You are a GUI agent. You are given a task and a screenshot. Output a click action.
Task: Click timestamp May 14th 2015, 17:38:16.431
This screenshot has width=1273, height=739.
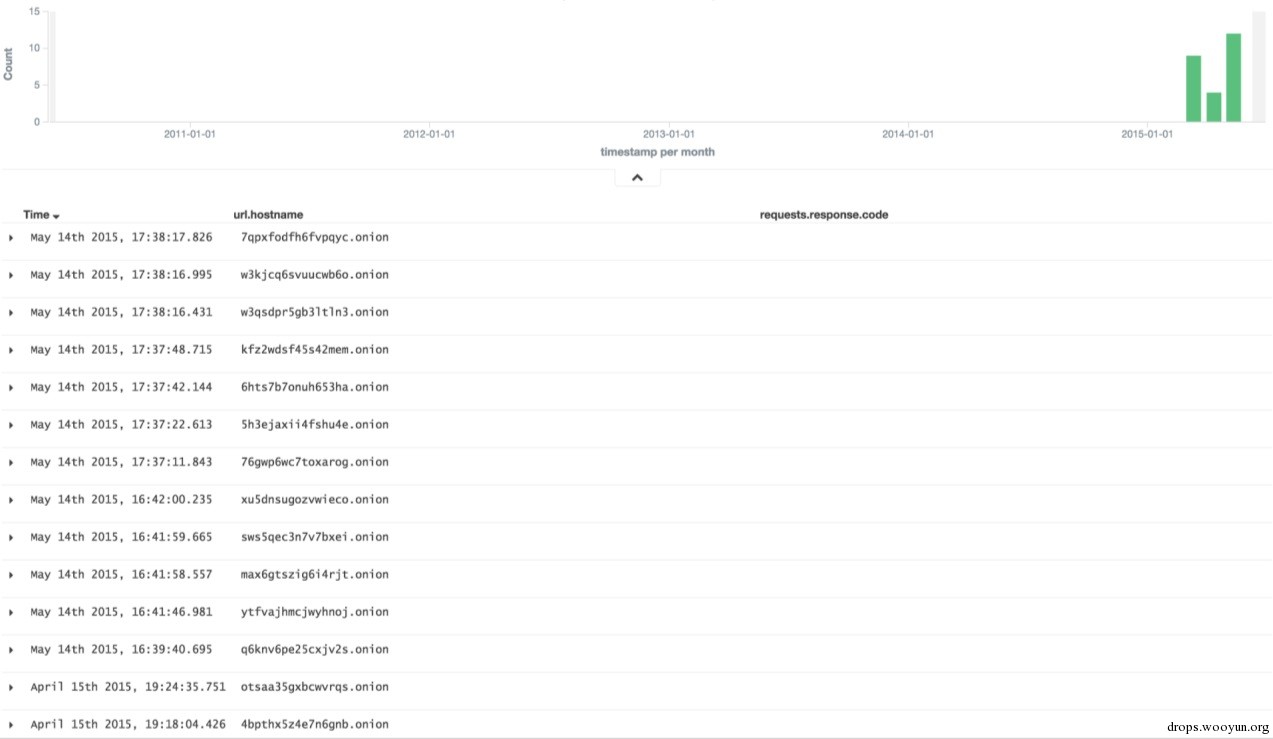121,312
